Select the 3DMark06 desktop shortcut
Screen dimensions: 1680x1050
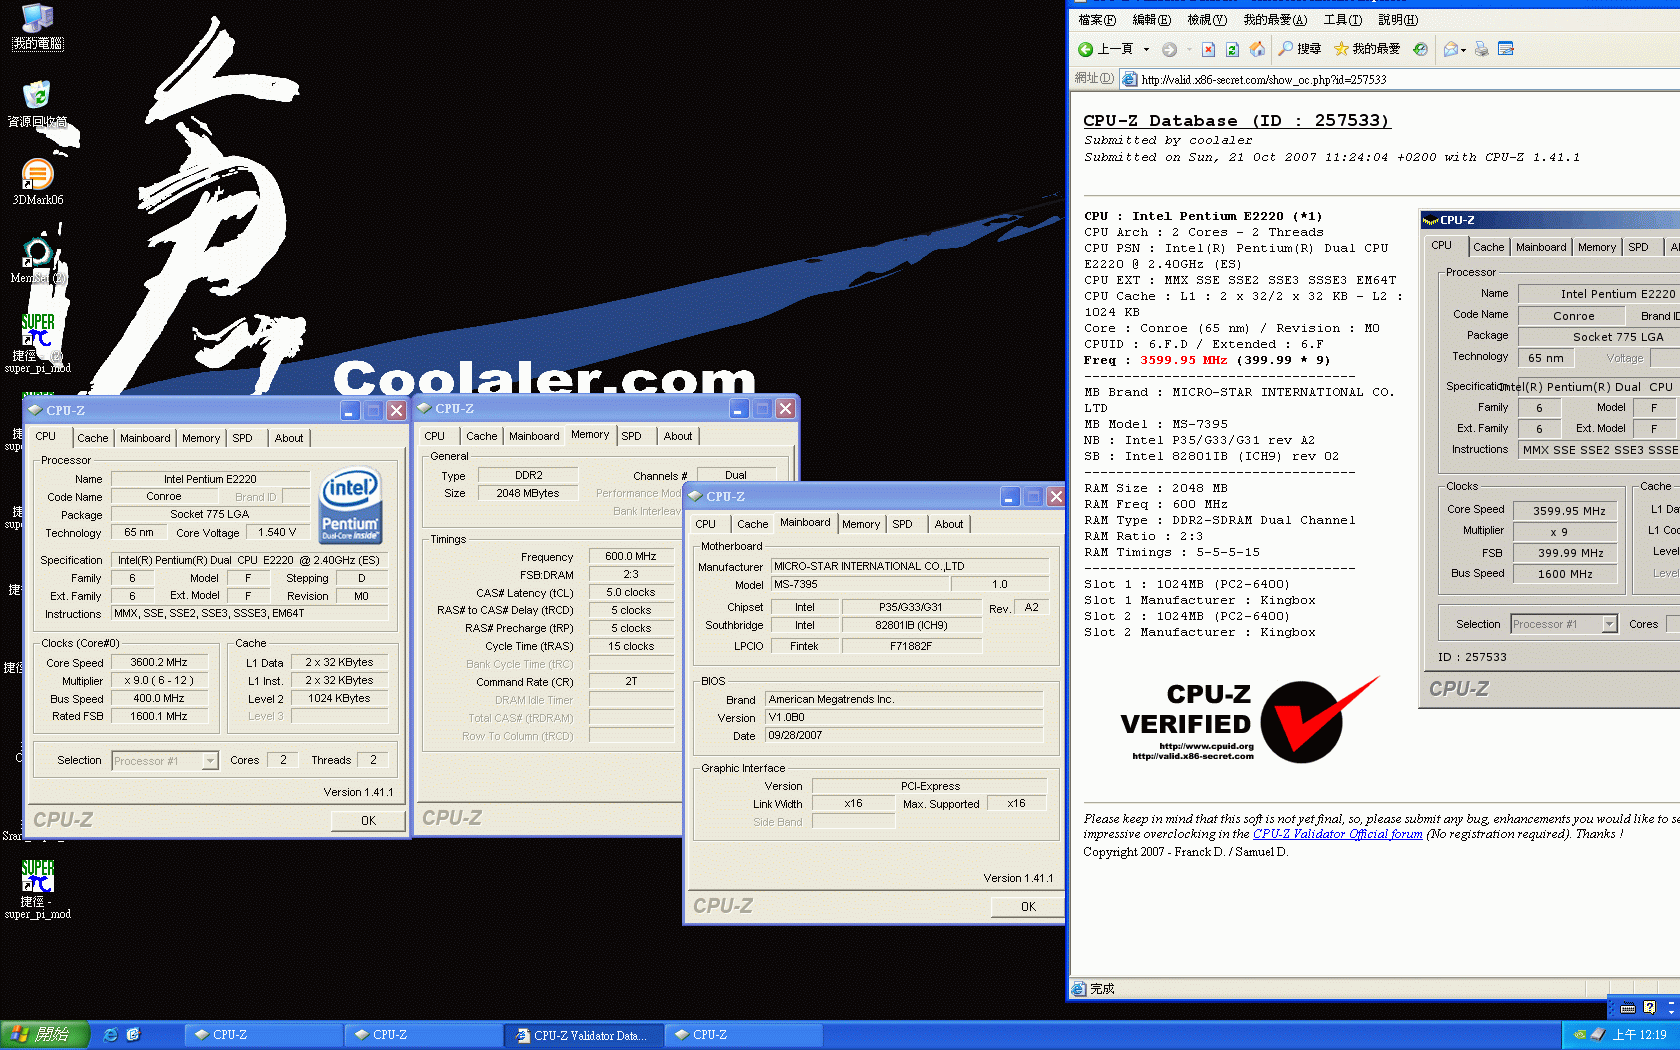tap(38, 182)
